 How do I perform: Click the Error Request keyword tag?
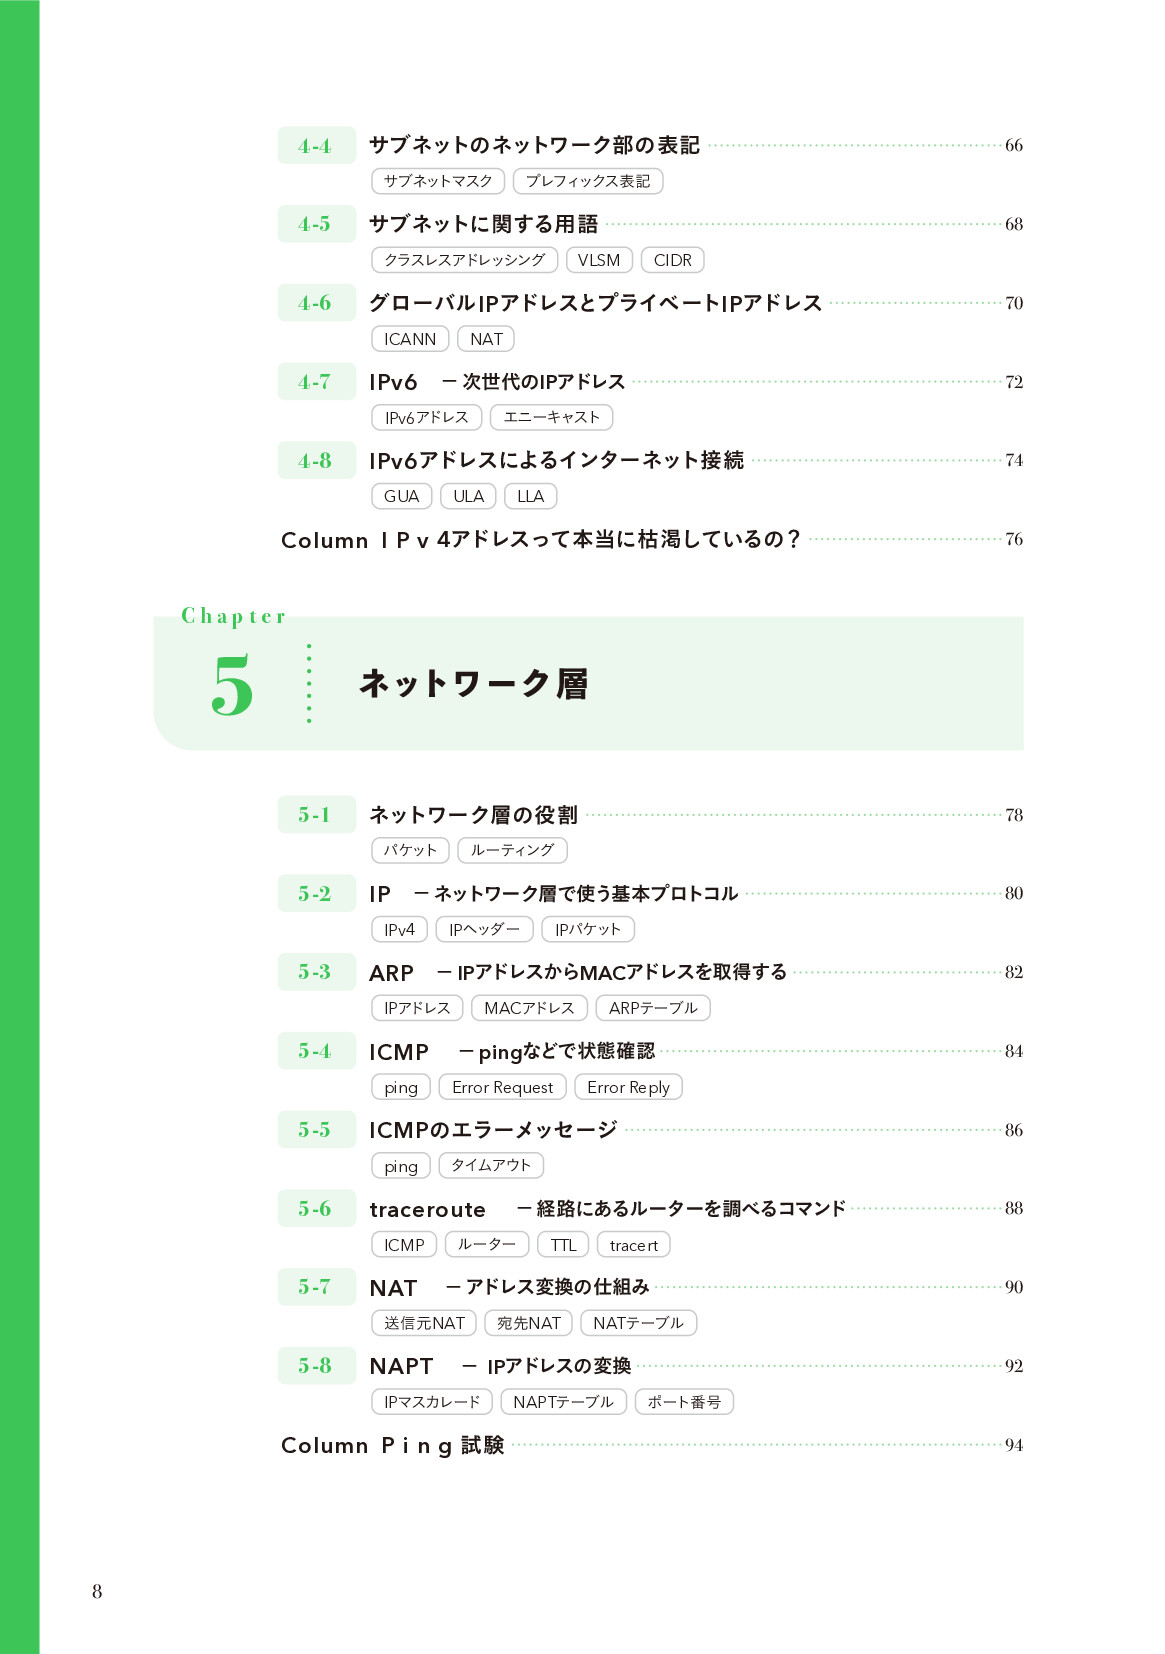[x=502, y=1087]
